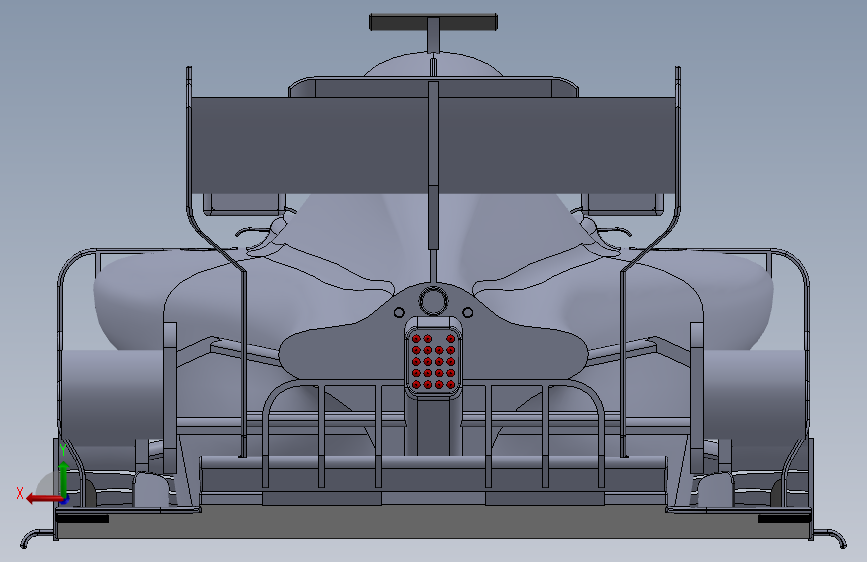The width and height of the screenshot is (867, 562).
Task: Click the green Y axis arrow of the triad
Action: [x=64, y=478]
